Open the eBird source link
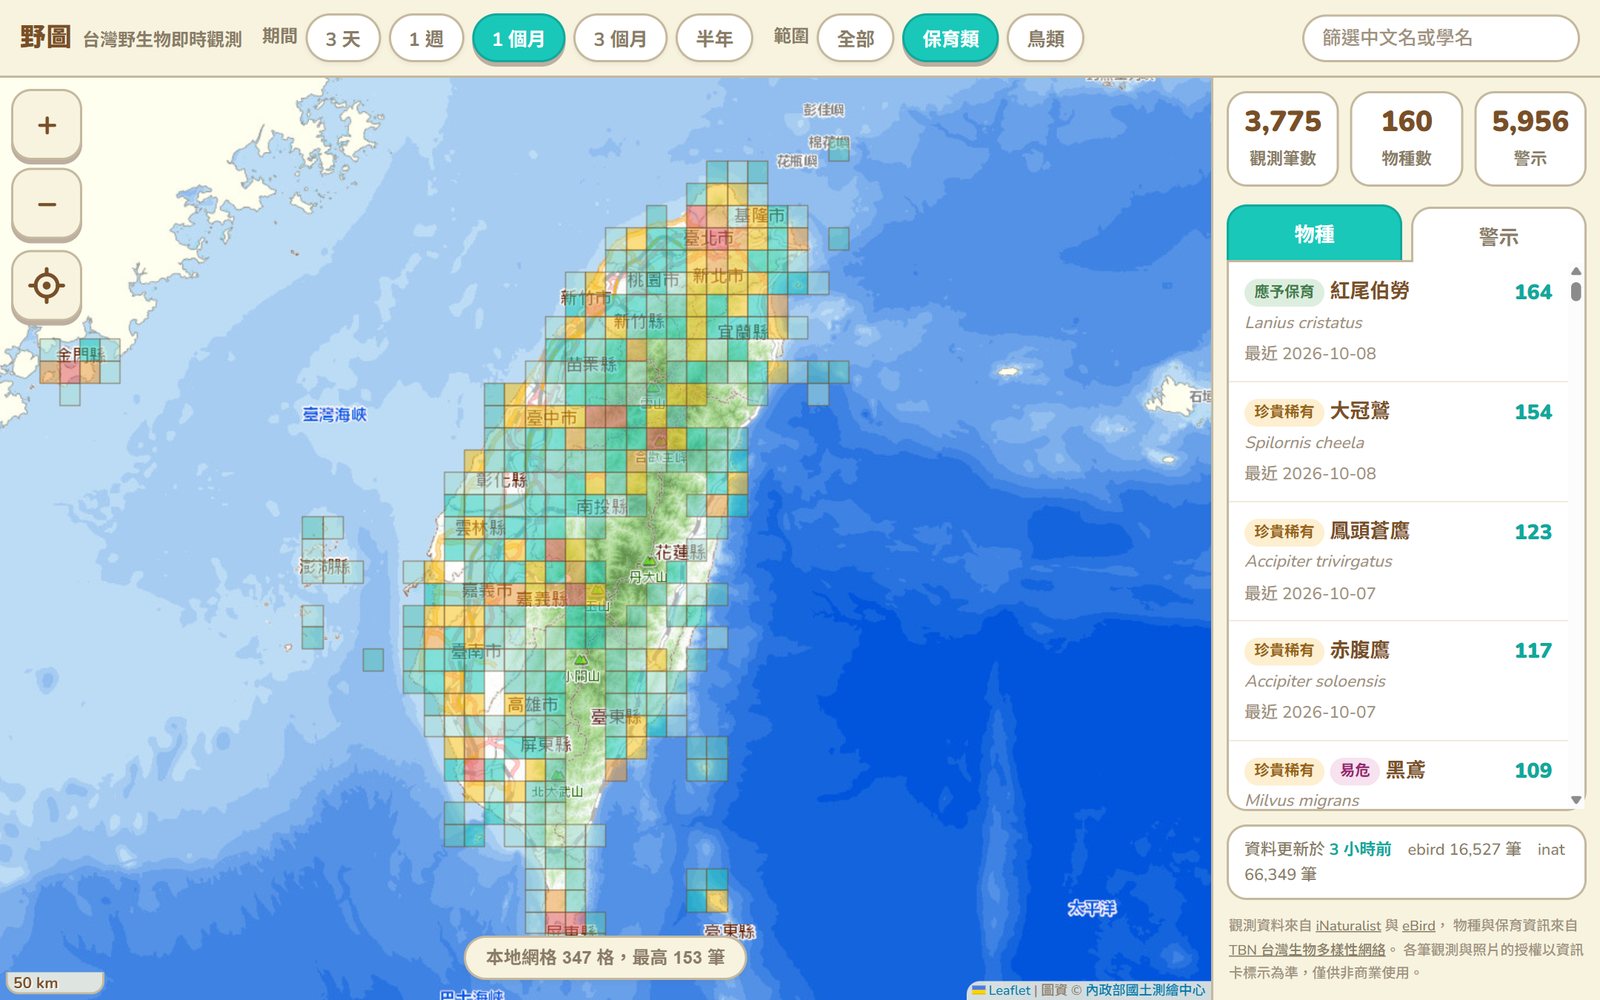The width and height of the screenshot is (1600, 1000). click(1418, 926)
